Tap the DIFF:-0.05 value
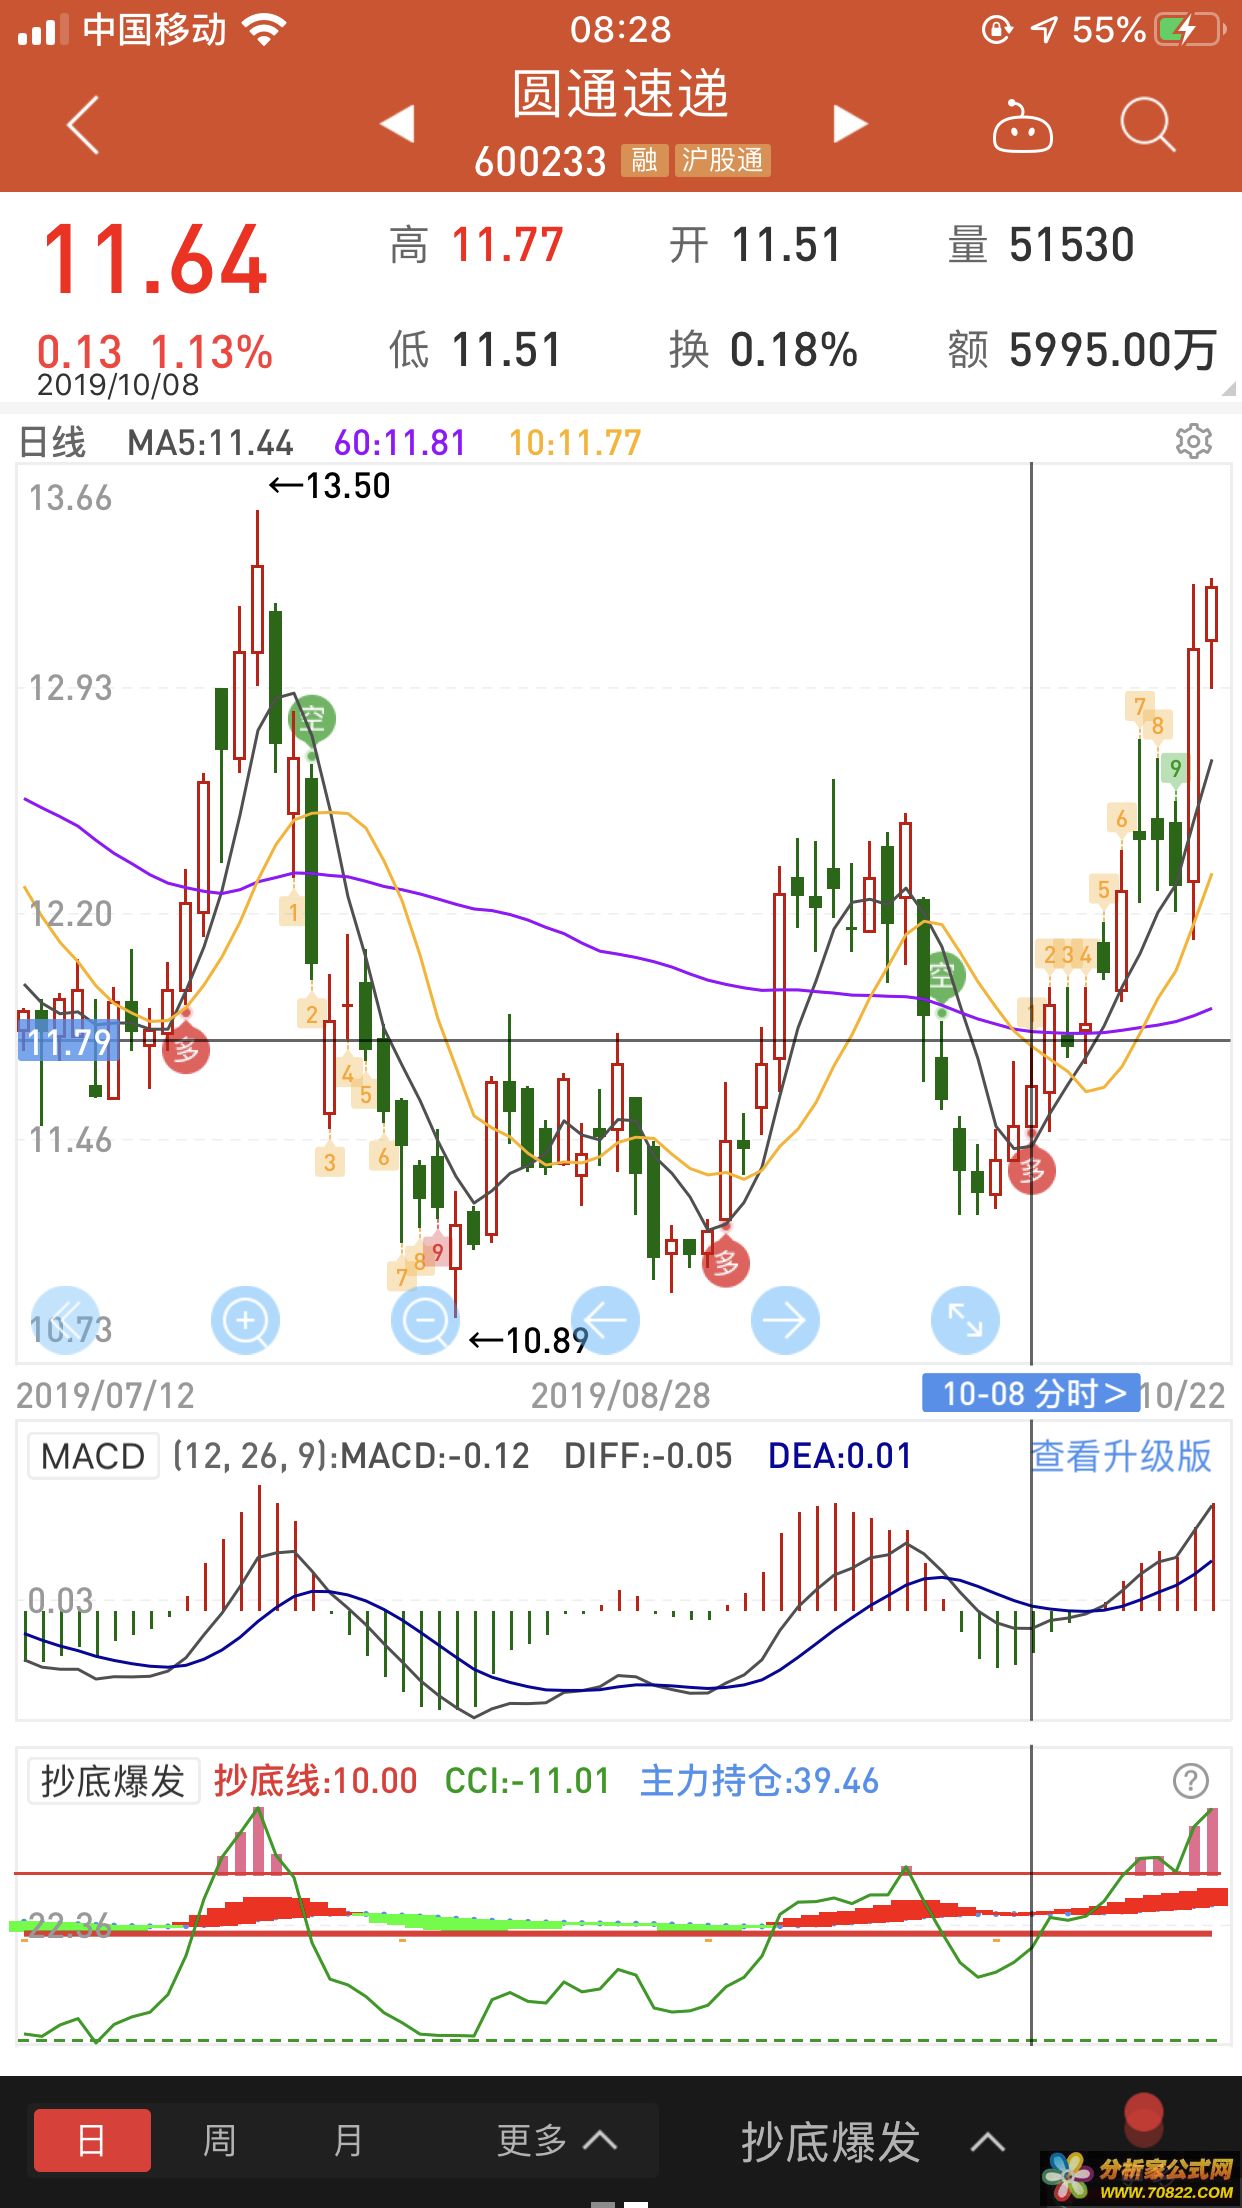This screenshot has width=1242, height=2208. pos(648,1456)
